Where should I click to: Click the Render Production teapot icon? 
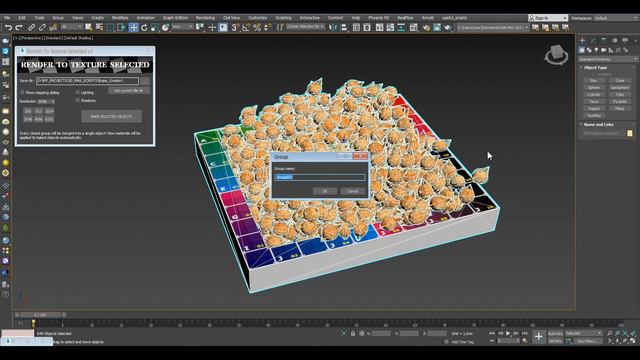tap(448, 27)
